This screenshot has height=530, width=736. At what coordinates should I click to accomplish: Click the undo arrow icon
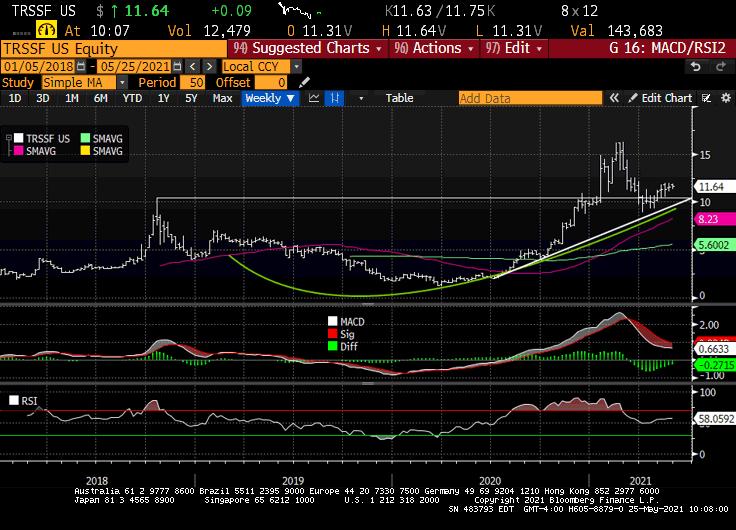[696, 67]
